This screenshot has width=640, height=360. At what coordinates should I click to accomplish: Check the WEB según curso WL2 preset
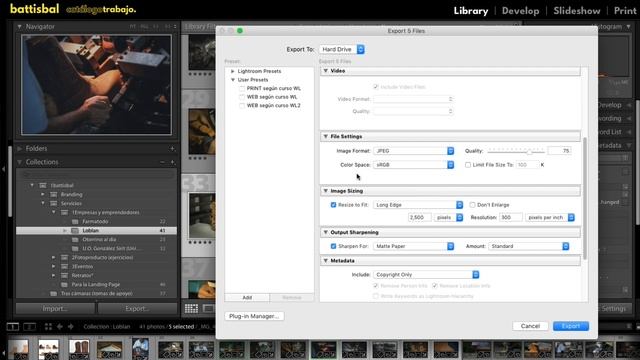(242, 106)
